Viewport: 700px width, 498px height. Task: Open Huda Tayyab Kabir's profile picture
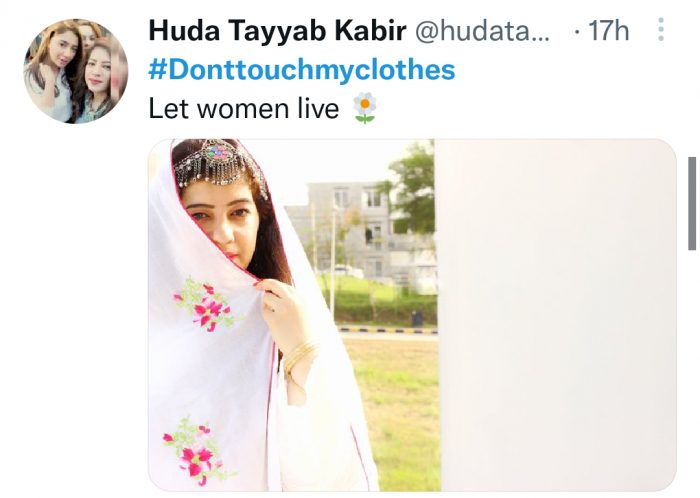point(76,71)
